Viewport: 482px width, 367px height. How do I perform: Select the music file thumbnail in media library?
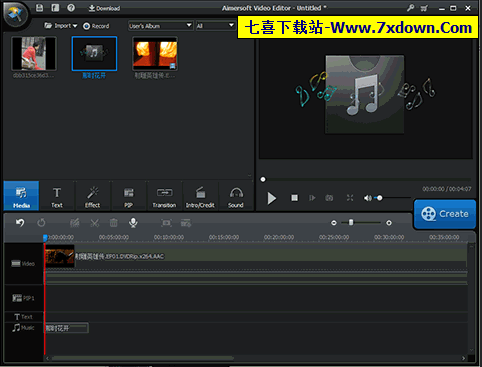(94, 54)
